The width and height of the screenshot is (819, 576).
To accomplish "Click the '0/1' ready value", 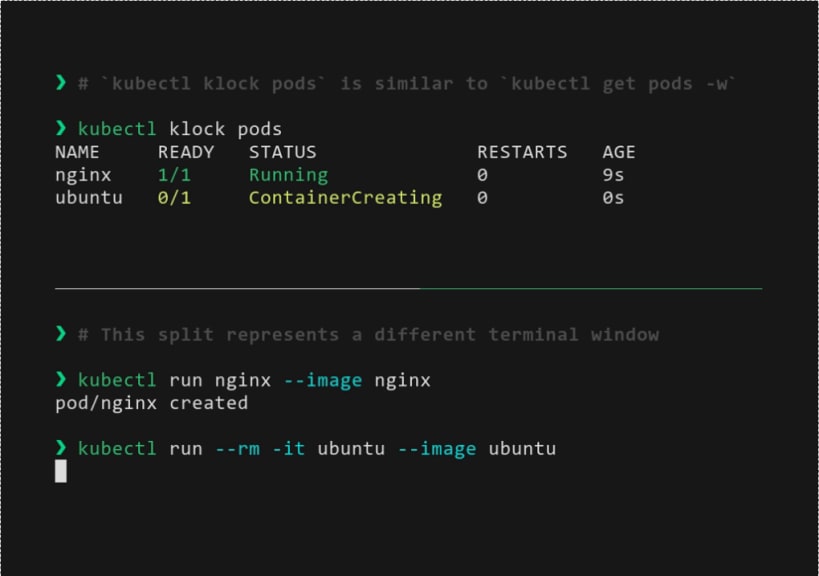I will point(174,198).
